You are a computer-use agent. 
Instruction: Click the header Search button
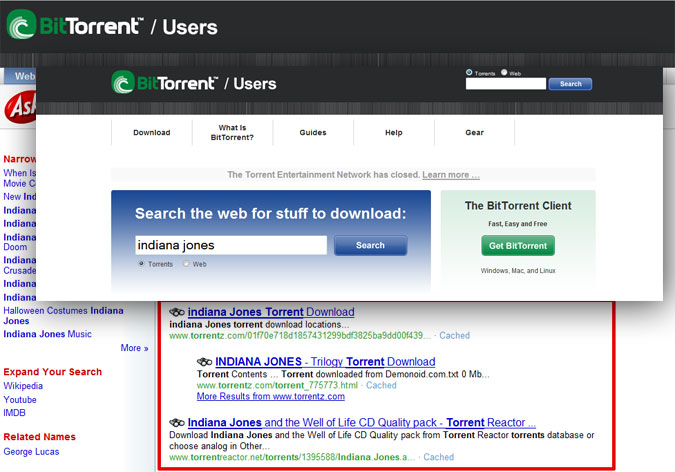(570, 84)
